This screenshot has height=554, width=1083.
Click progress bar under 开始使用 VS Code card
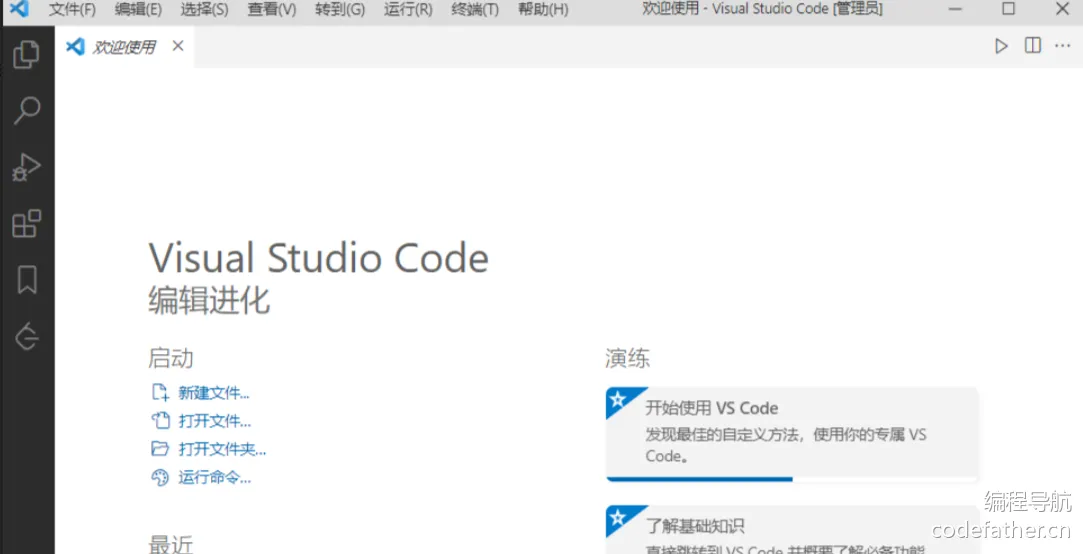point(792,479)
